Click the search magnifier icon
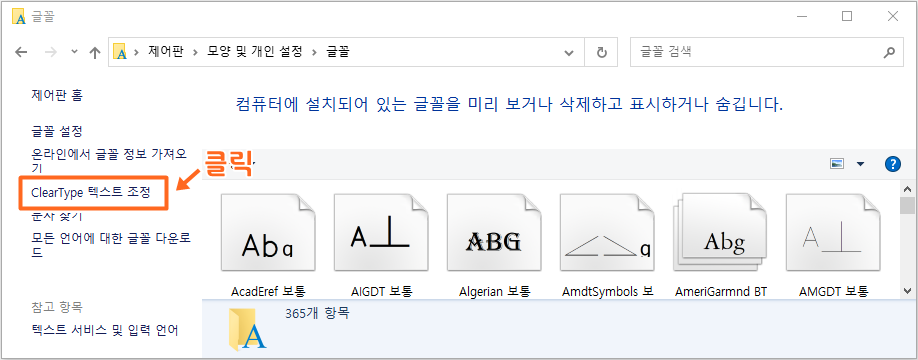The width and height of the screenshot is (918, 360). (889, 52)
